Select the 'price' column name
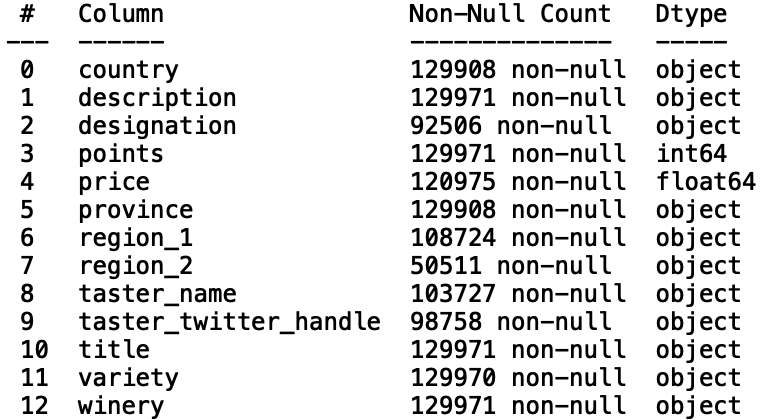 click(x=114, y=183)
